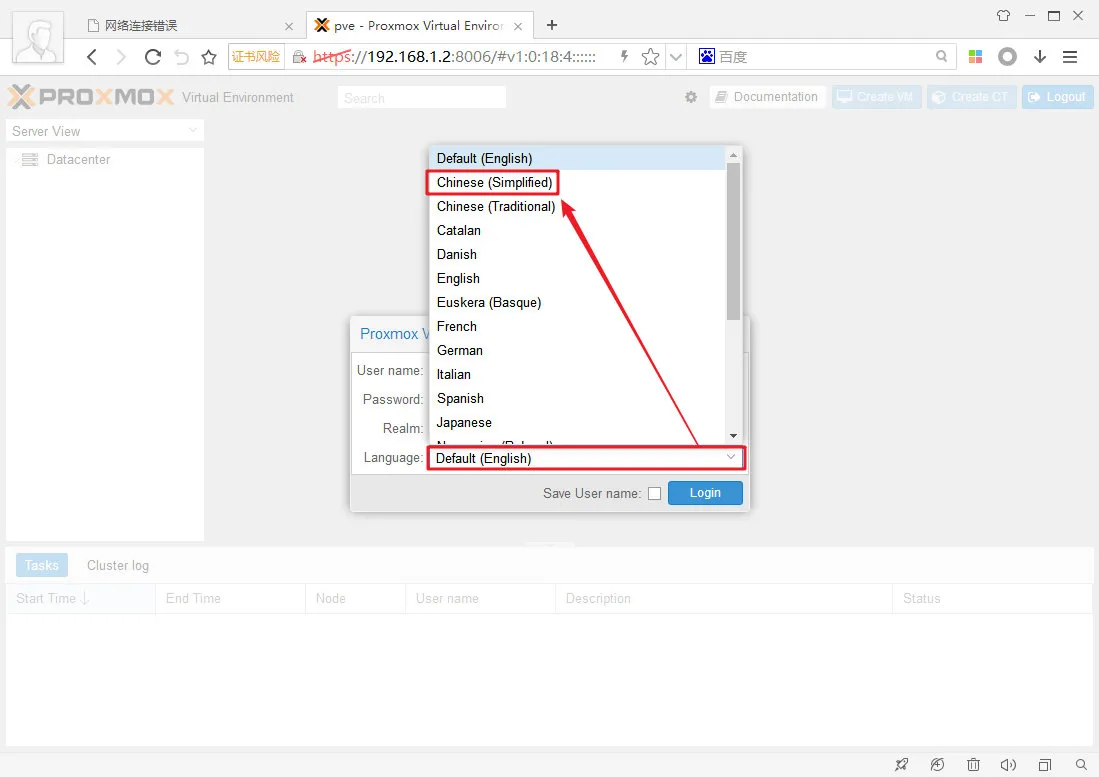
Task: Open a new browser tab
Action: 552,25
